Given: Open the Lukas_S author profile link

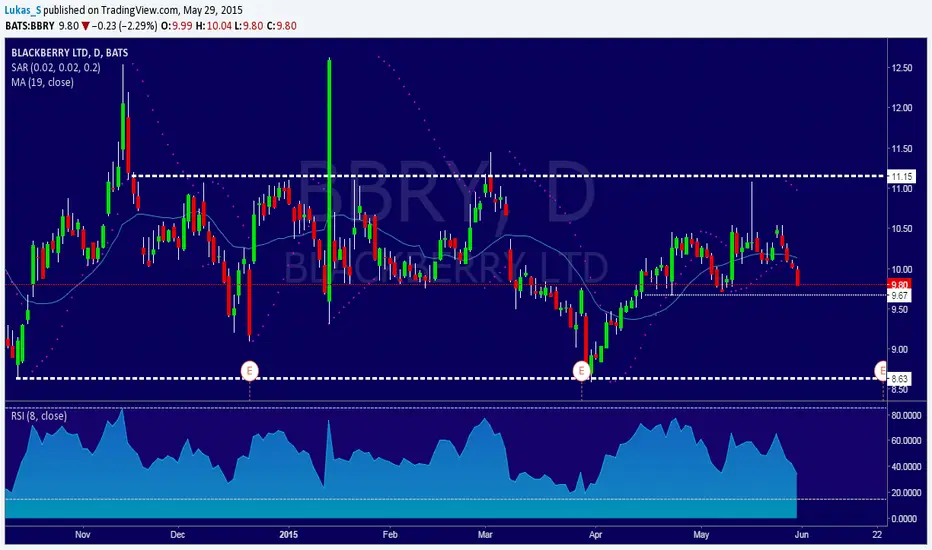Looking at the screenshot, I should pyautogui.click(x=22, y=10).
